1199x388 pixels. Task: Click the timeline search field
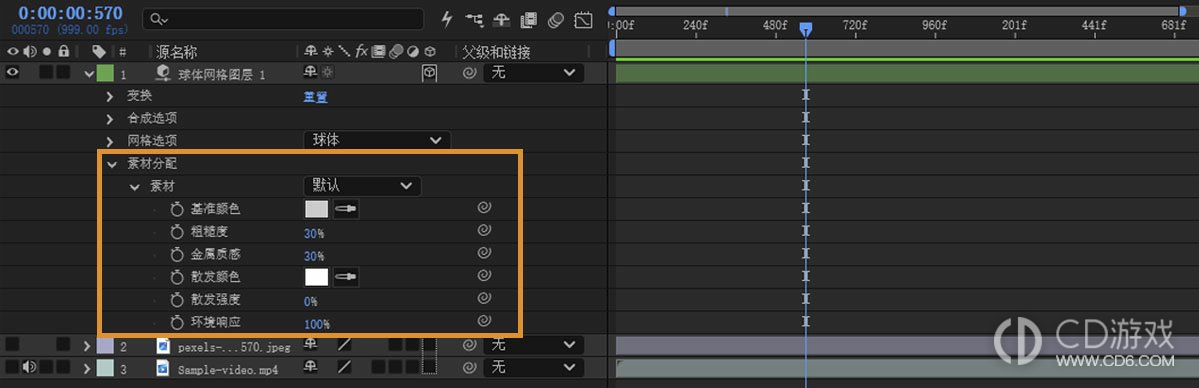[283, 19]
